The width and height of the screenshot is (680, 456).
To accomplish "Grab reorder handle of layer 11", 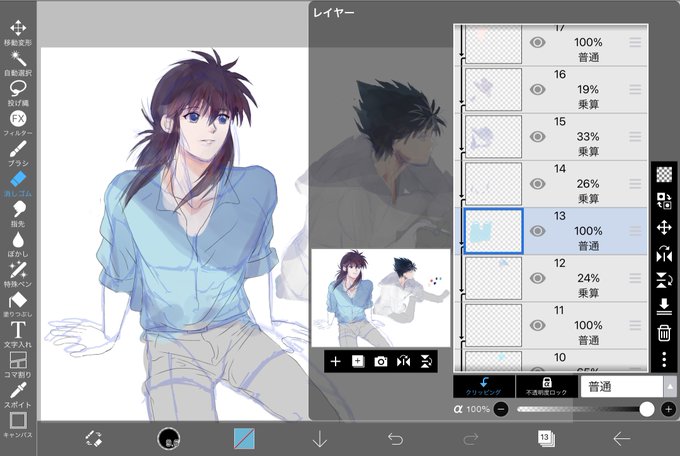I will click(635, 325).
